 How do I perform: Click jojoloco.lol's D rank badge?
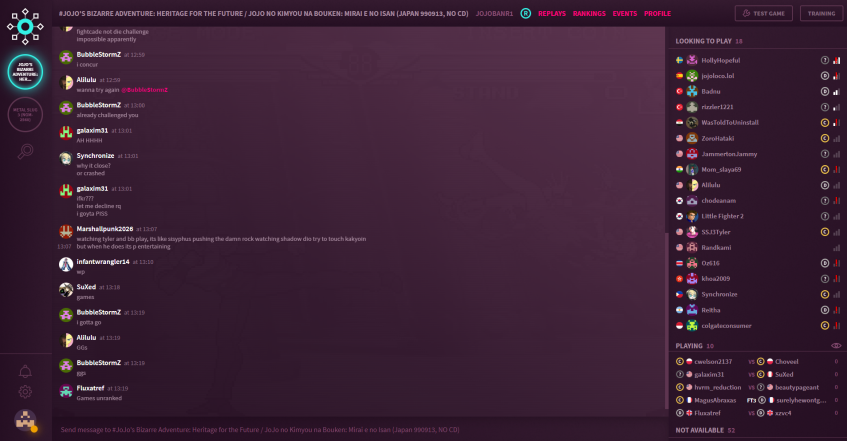tap(825, 76)
